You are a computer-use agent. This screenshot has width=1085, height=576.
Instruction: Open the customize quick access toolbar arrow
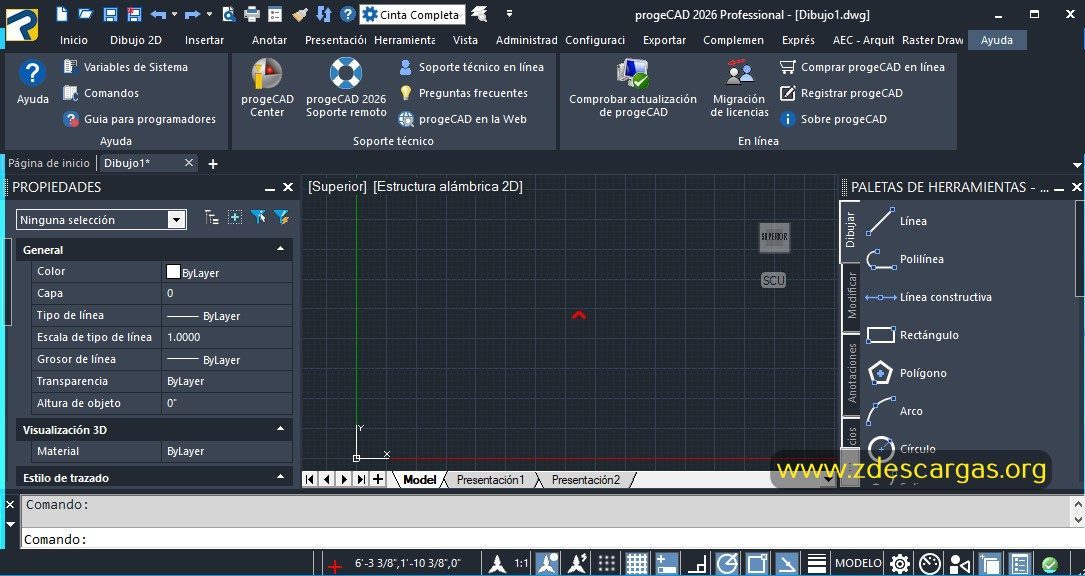(x=509, y=14)
